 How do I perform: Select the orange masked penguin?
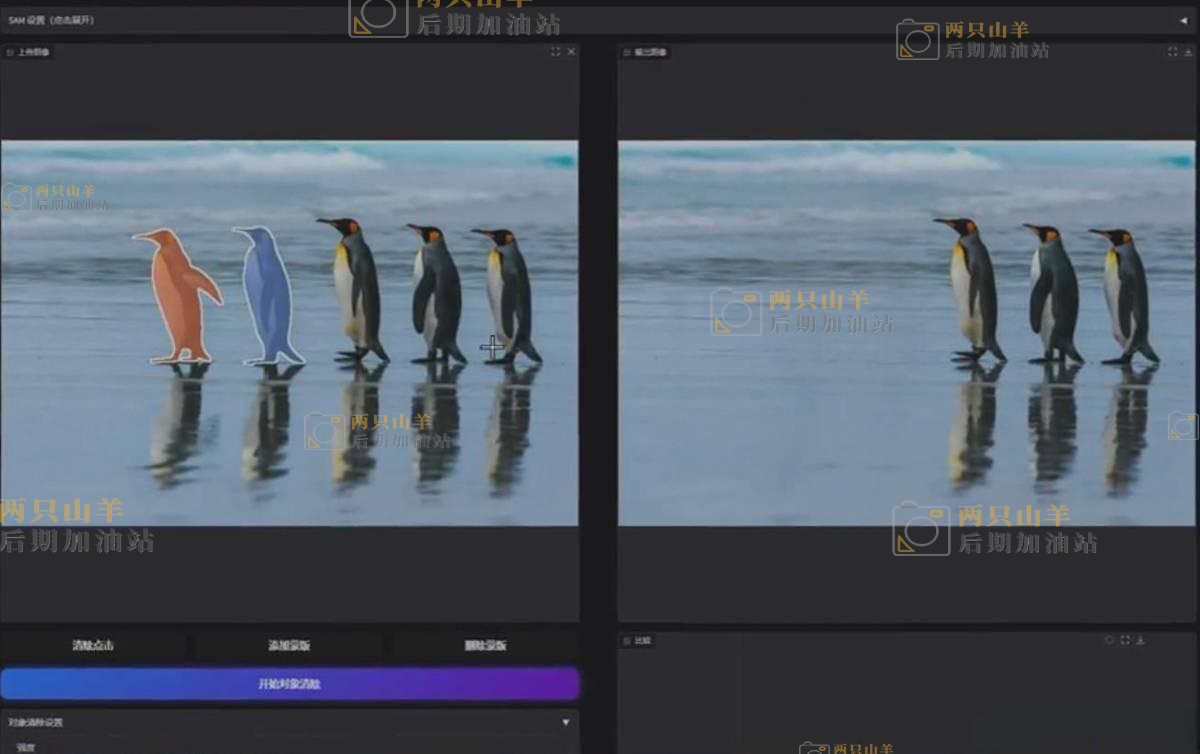(x=178, y=295)
